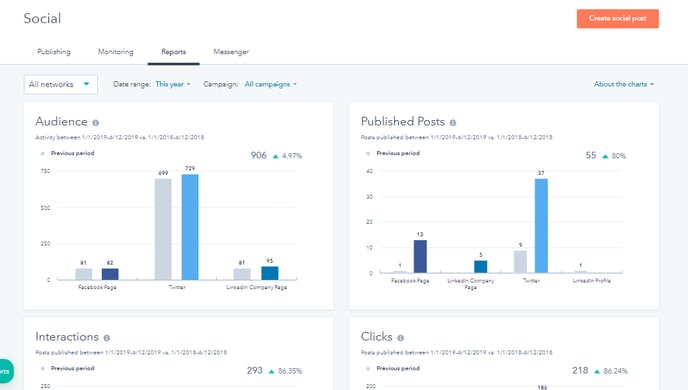Click the Twitter 9 previous period posts bar
Screen dimensions: 688x390
[520, 261]
